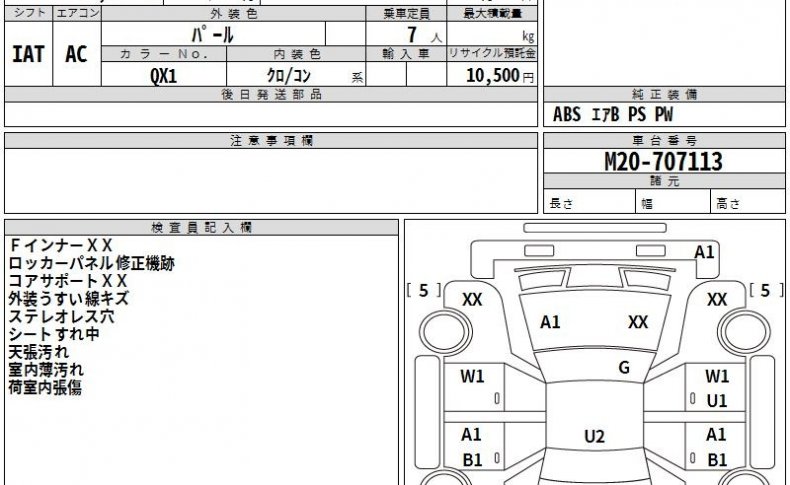Click the right front wheel circle
The image size is (790, 485).
point(744,332)
